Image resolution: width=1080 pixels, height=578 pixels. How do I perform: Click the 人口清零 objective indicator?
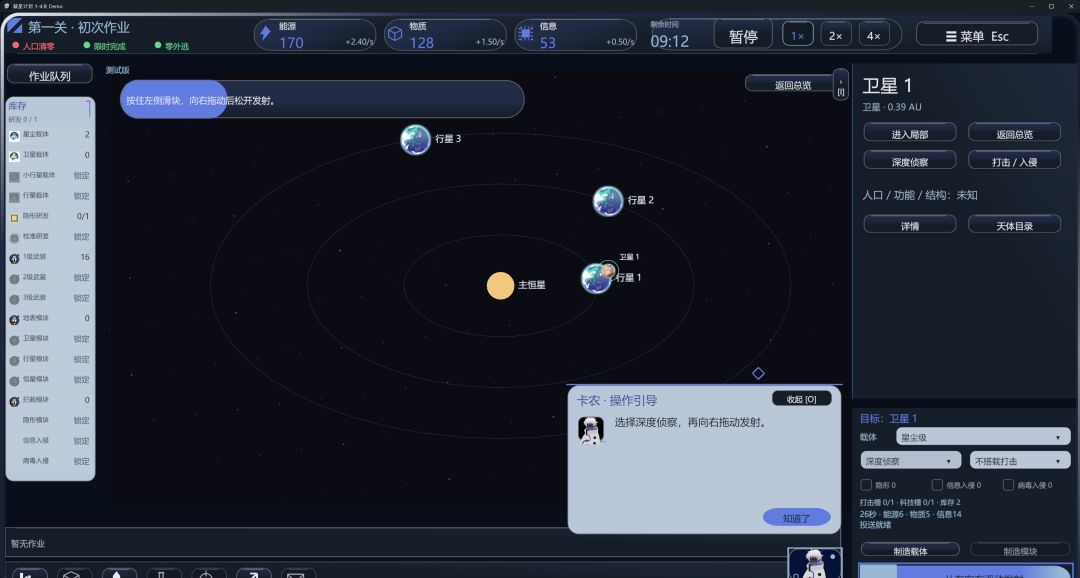[34, 46]
